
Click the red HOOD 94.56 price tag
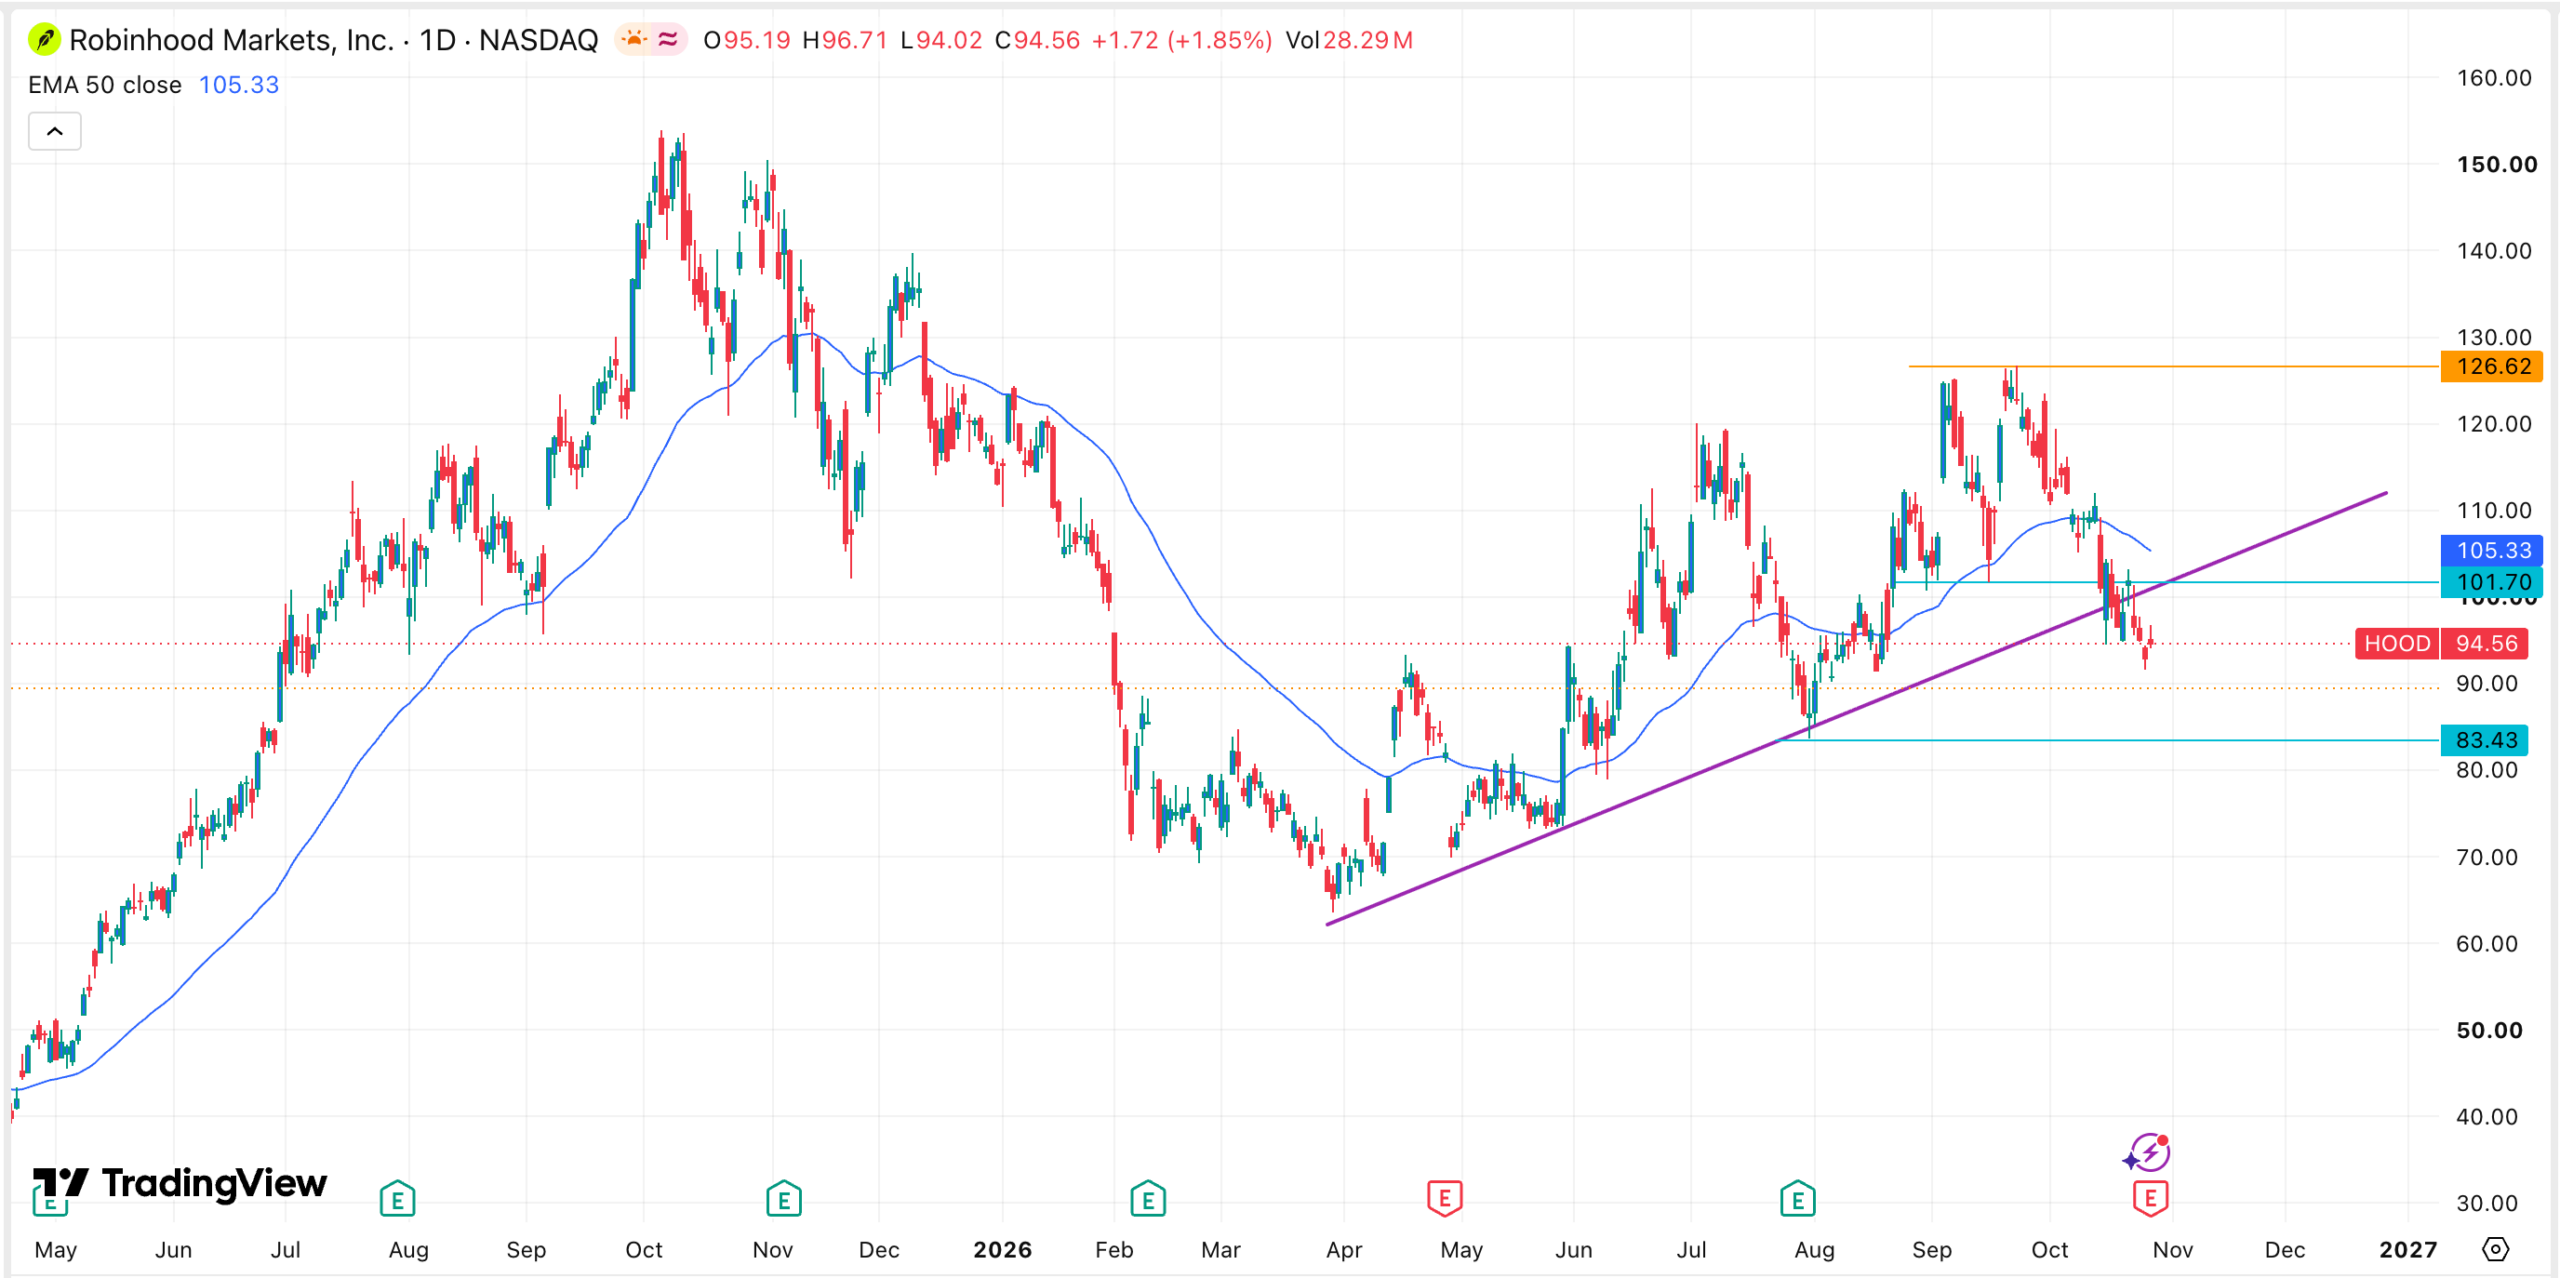2442,643
